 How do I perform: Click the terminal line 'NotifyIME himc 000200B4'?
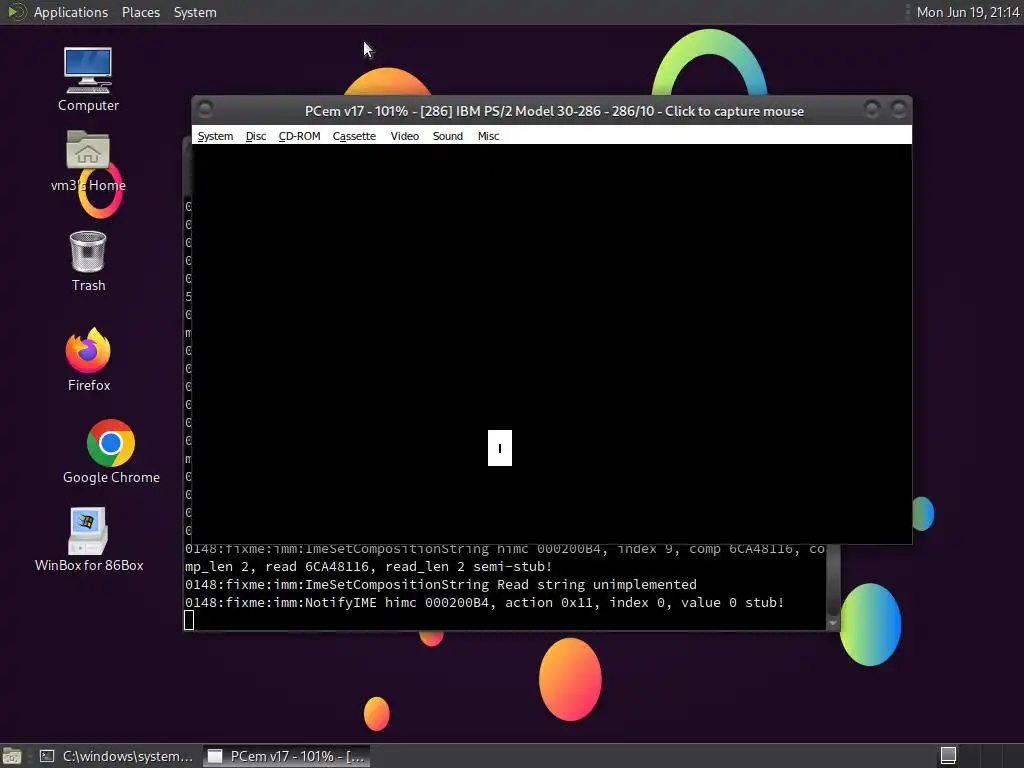[484, 602]
